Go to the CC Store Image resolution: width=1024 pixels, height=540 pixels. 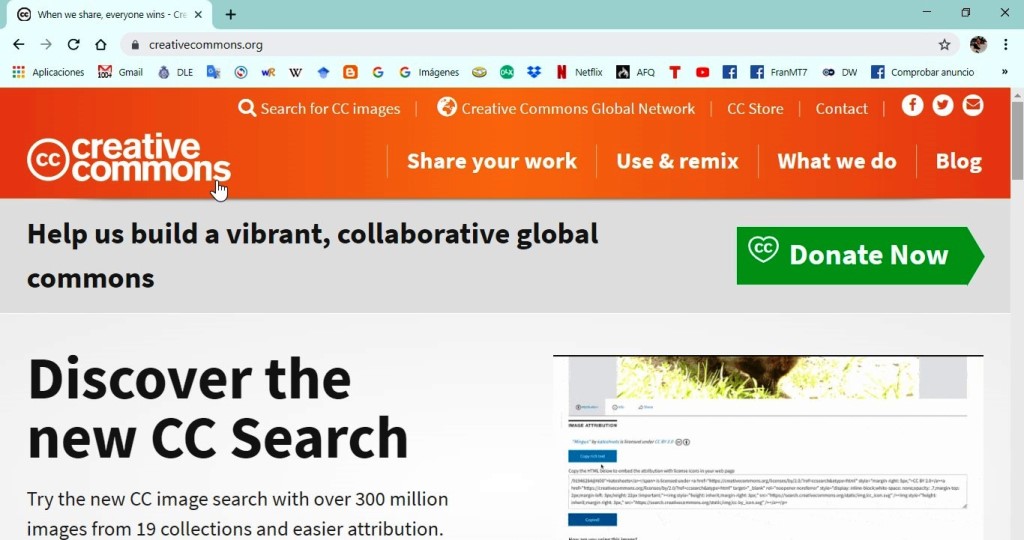coord(756,109)
